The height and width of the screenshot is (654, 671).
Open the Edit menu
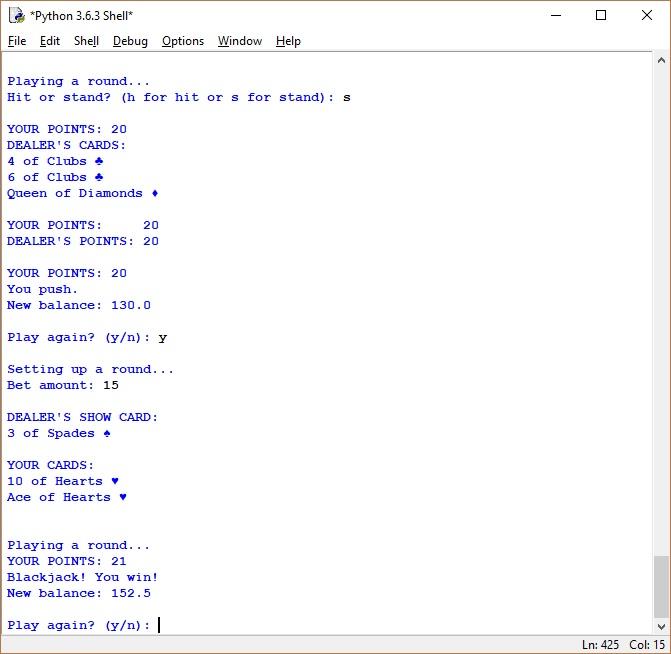[x=50, y=41]
